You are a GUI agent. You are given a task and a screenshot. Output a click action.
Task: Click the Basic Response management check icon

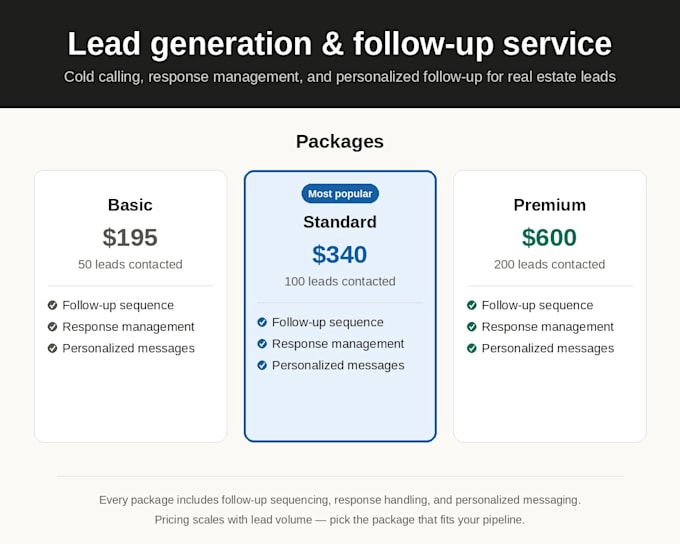tap(52, 327)
